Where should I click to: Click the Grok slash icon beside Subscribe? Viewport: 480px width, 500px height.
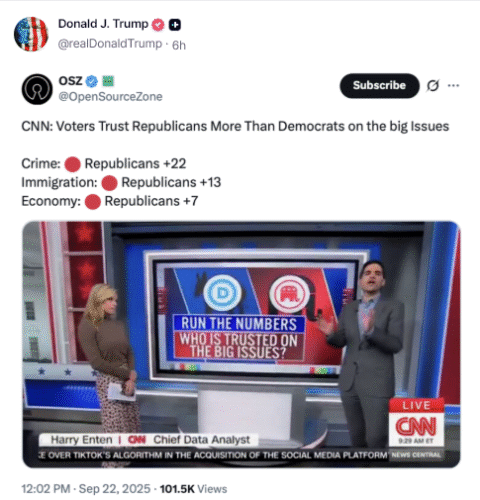[x=433, y=86]
